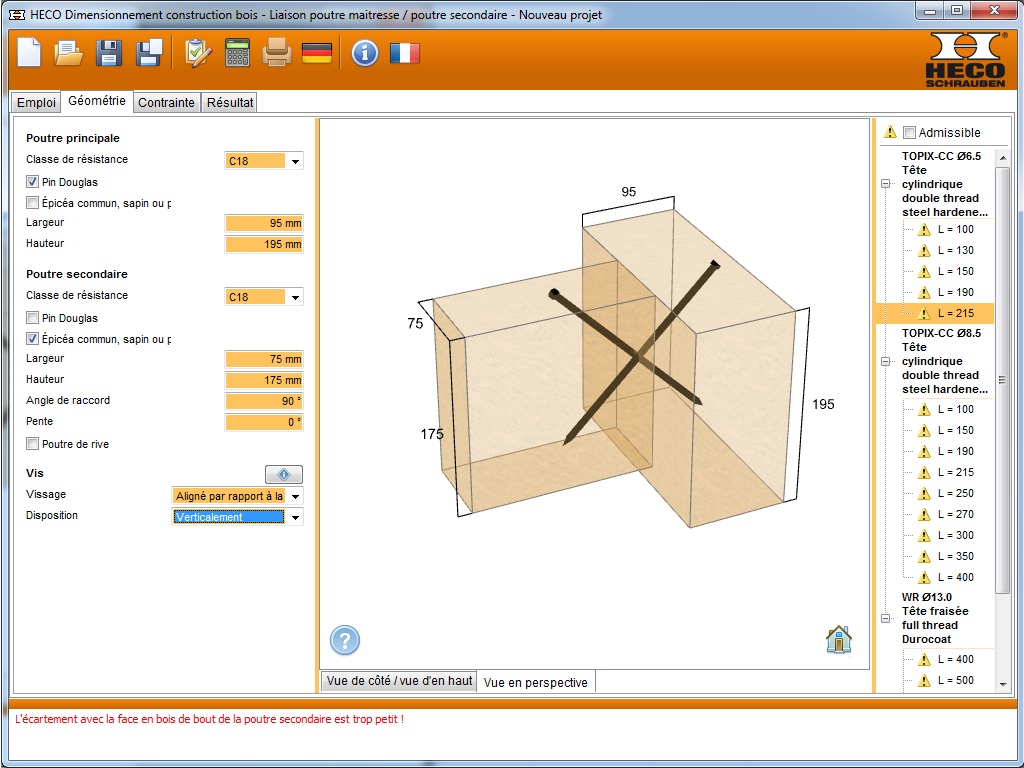Open project with the folder icon
The width and height of the screenshot is (1024, 768).
(x=68, y=53)
